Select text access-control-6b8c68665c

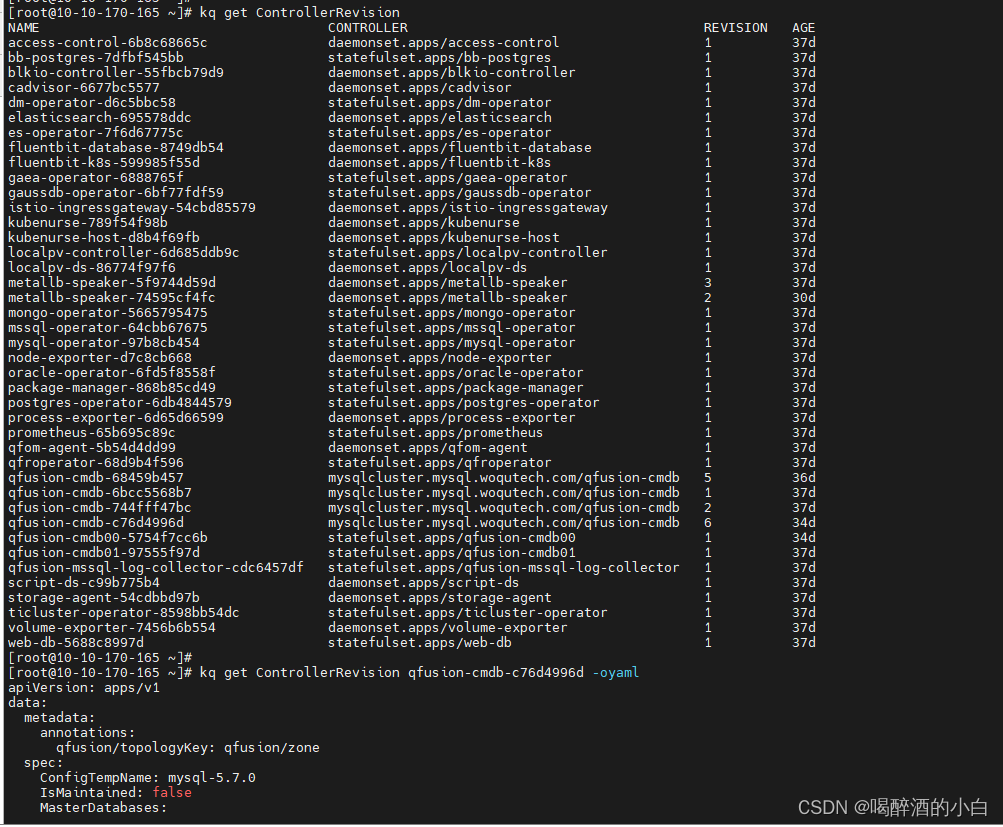pyautogui.click(x=107, y=43)
